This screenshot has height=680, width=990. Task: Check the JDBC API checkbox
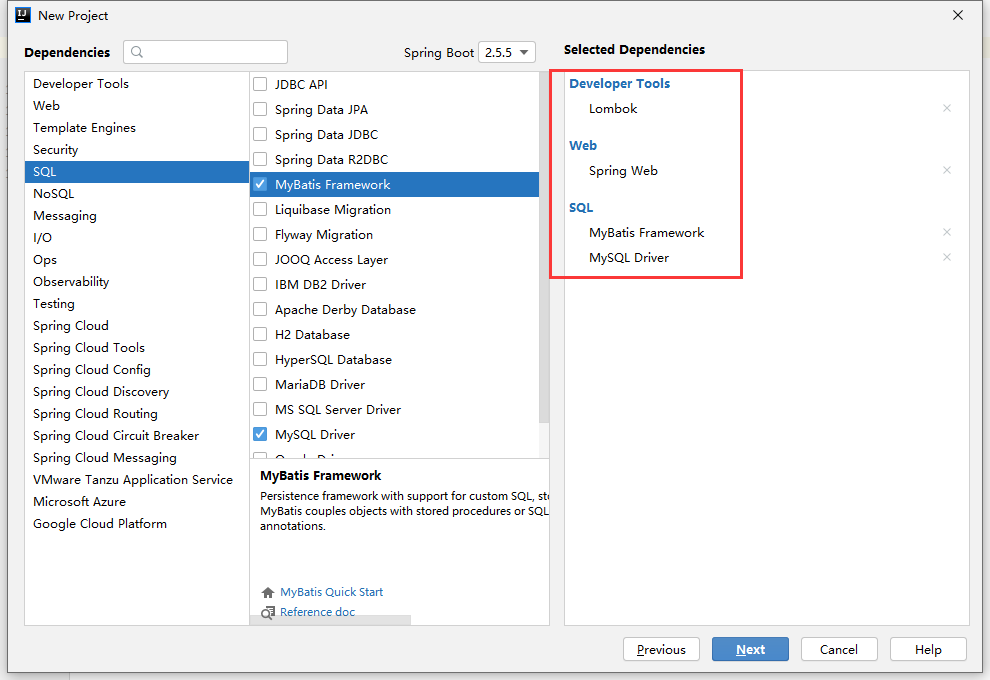260,84
